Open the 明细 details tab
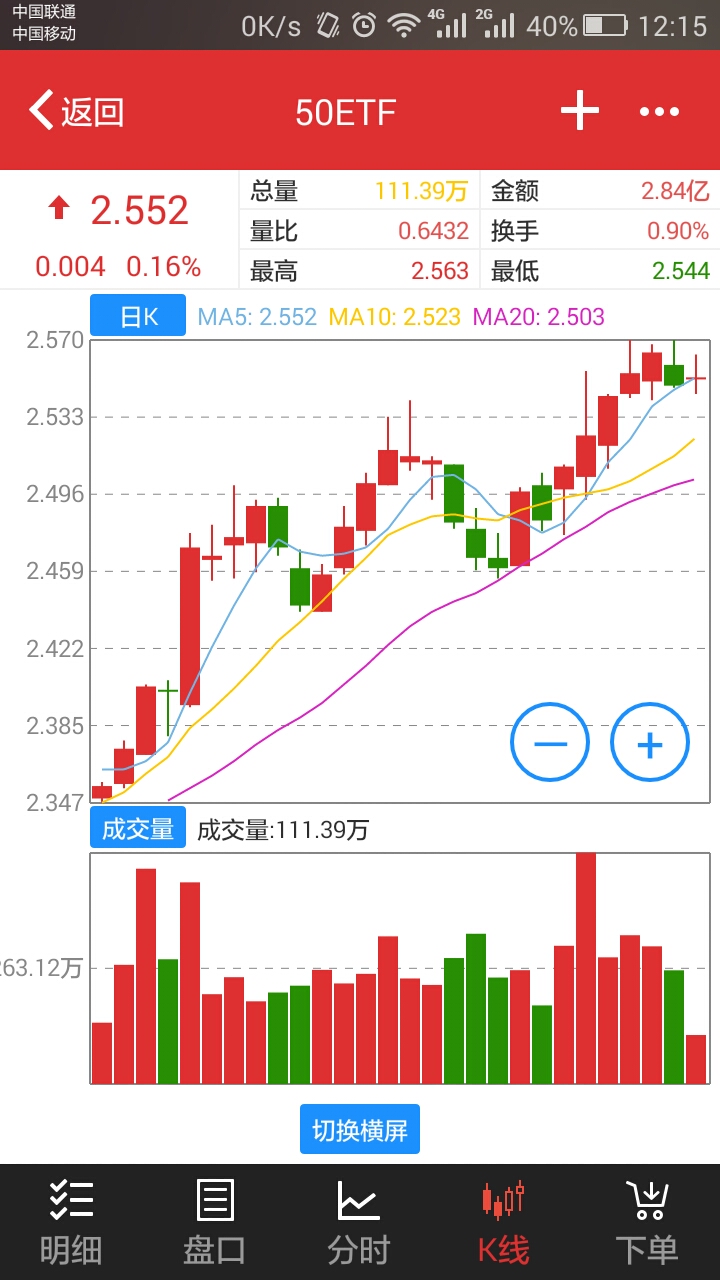The height and width of the screenshot is (1280, 720). tap(71, 1222)
